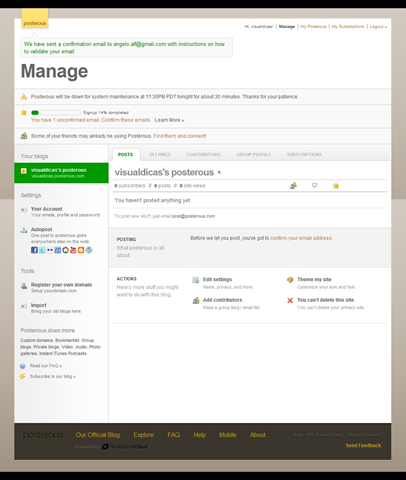
Task: Click the Twitter autopost icon
Action: (x=42, y=250)
